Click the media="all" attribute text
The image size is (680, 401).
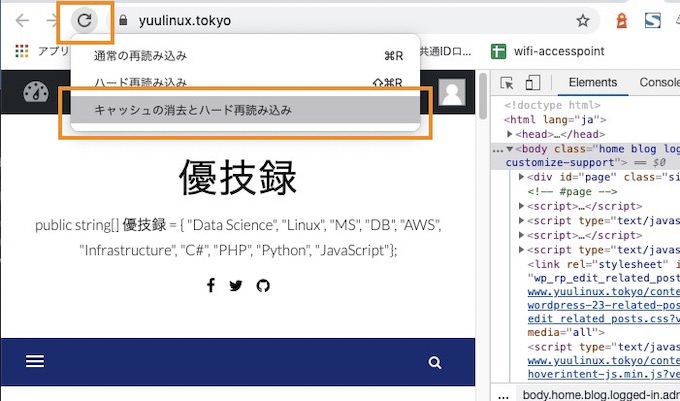566,333
